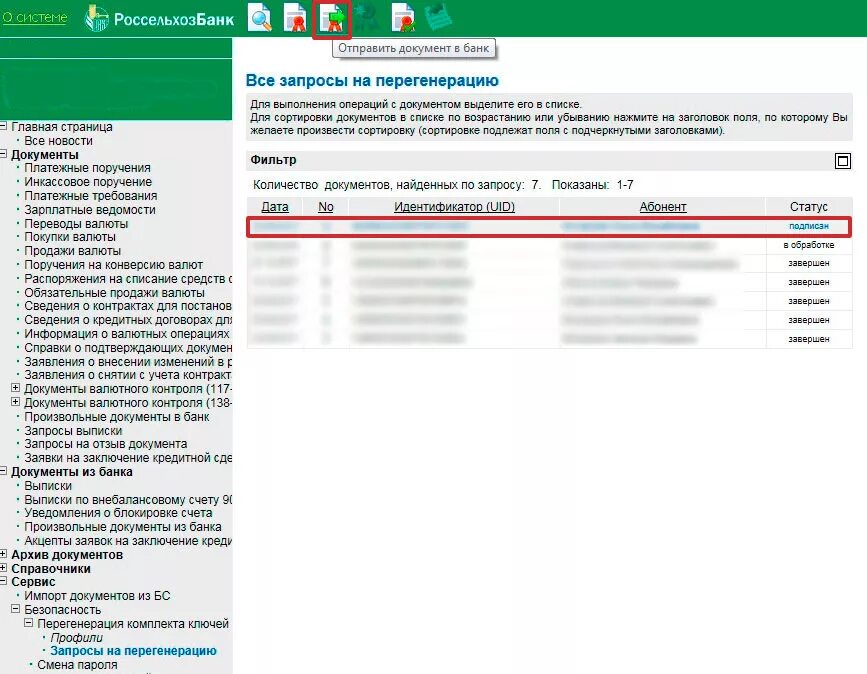The height and width of the screenshot is (674, 867).
Task: Expand the Архив документов node
Action: click(3, 553)
